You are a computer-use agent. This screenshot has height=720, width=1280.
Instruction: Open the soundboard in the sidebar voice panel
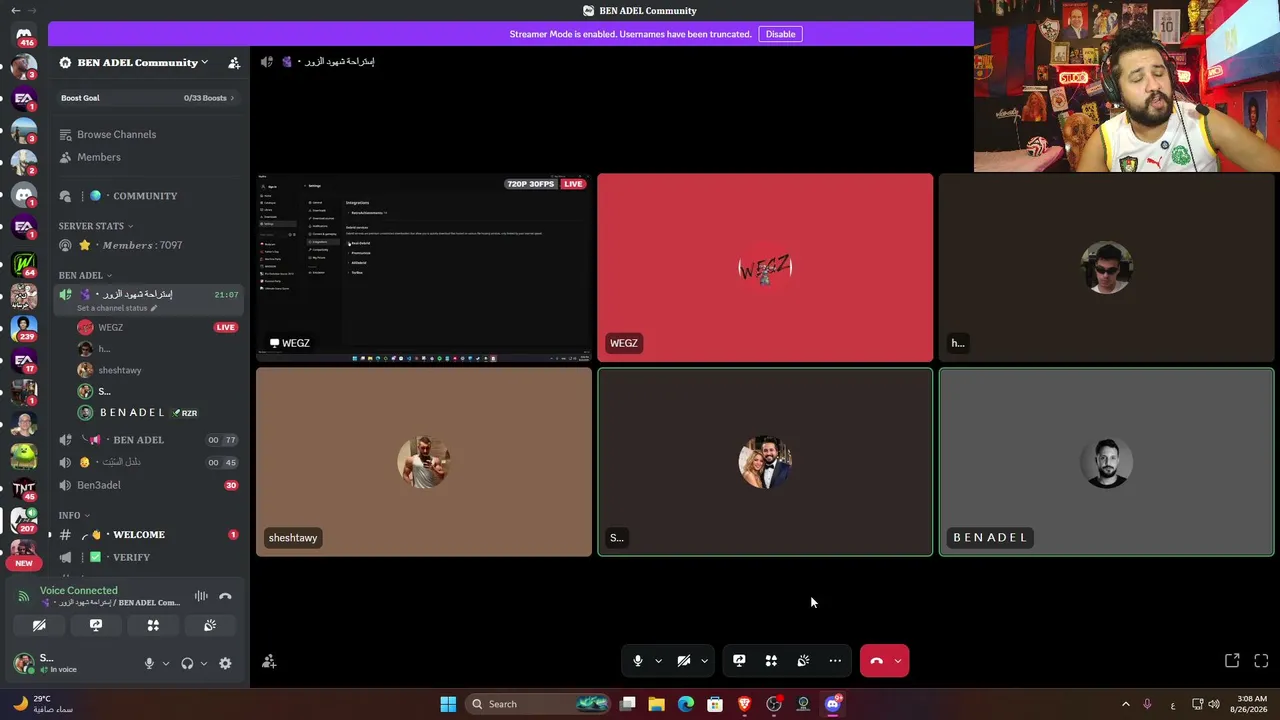click(x=210, y=625)
